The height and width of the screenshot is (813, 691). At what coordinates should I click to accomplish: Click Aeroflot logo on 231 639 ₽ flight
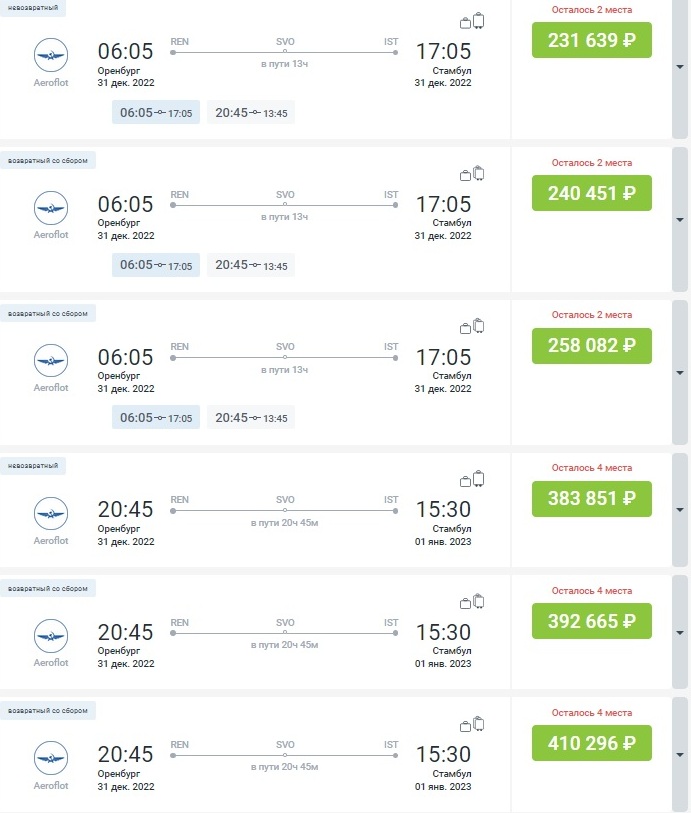51,55
